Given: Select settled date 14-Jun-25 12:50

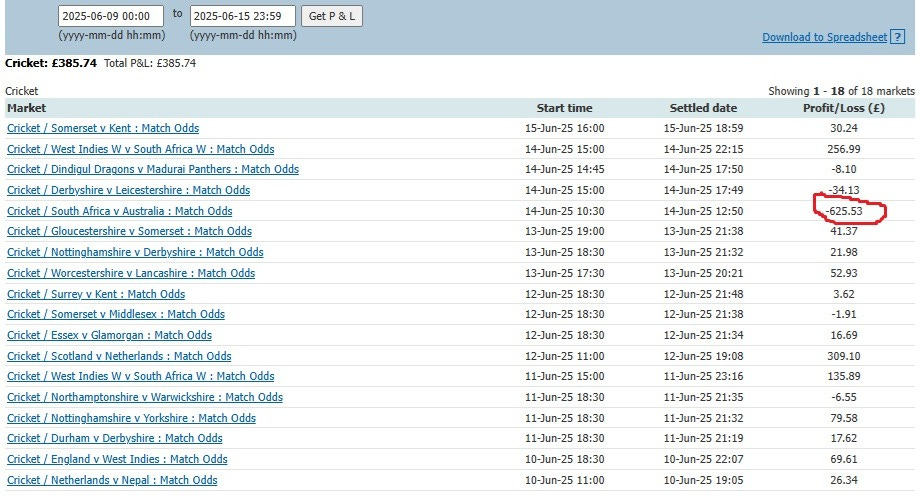Looking at the screenshot, I should click(703, 211).
